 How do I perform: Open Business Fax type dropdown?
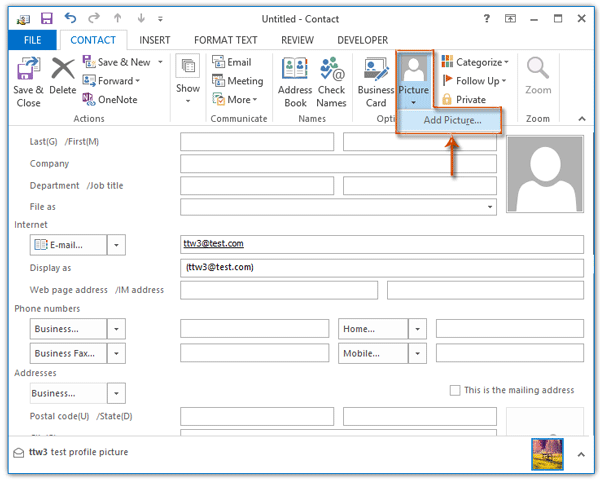click(x=116, y=353)
